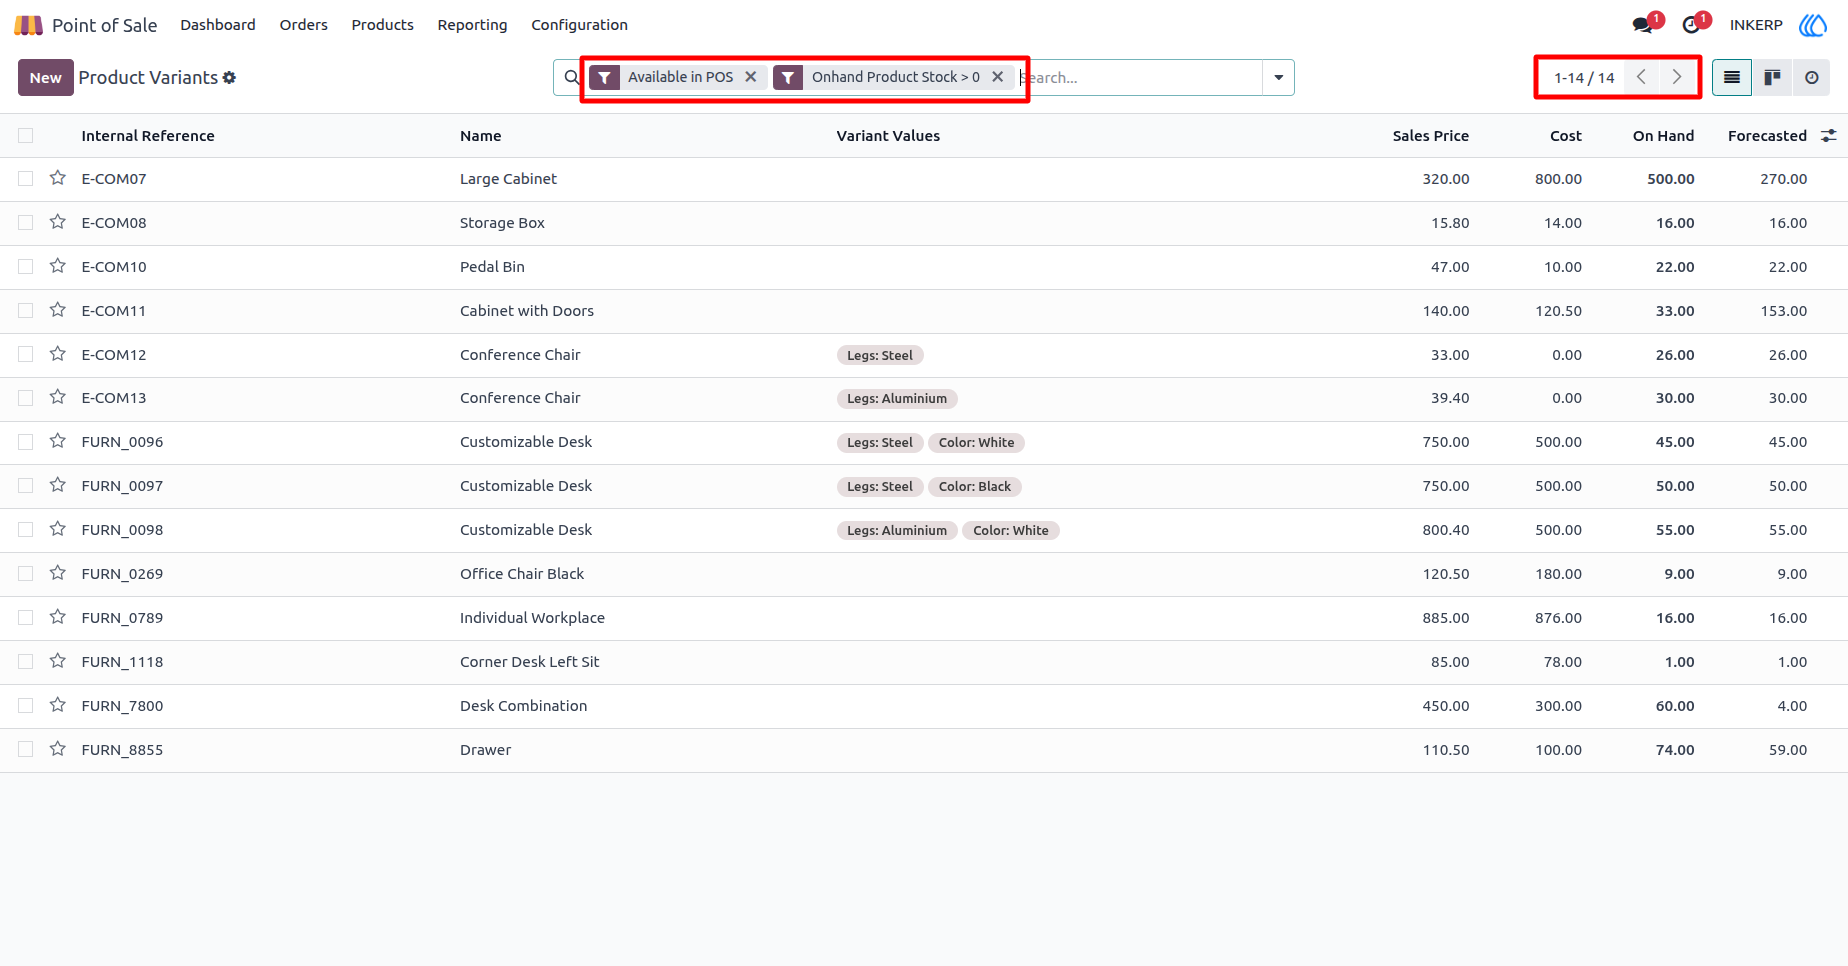Click into the Search input field
The width and height of the screenshot is (1848, 966).
[x=1140, y=77]
